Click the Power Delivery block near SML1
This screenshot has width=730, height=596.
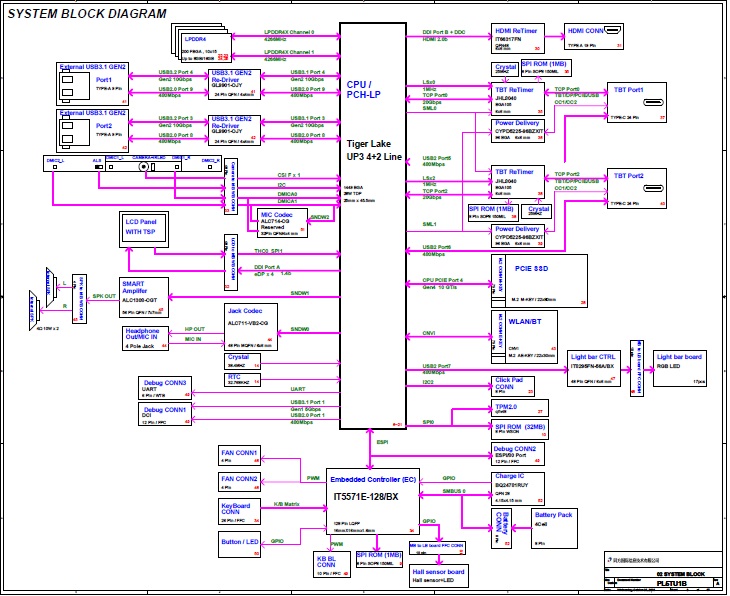518,236
